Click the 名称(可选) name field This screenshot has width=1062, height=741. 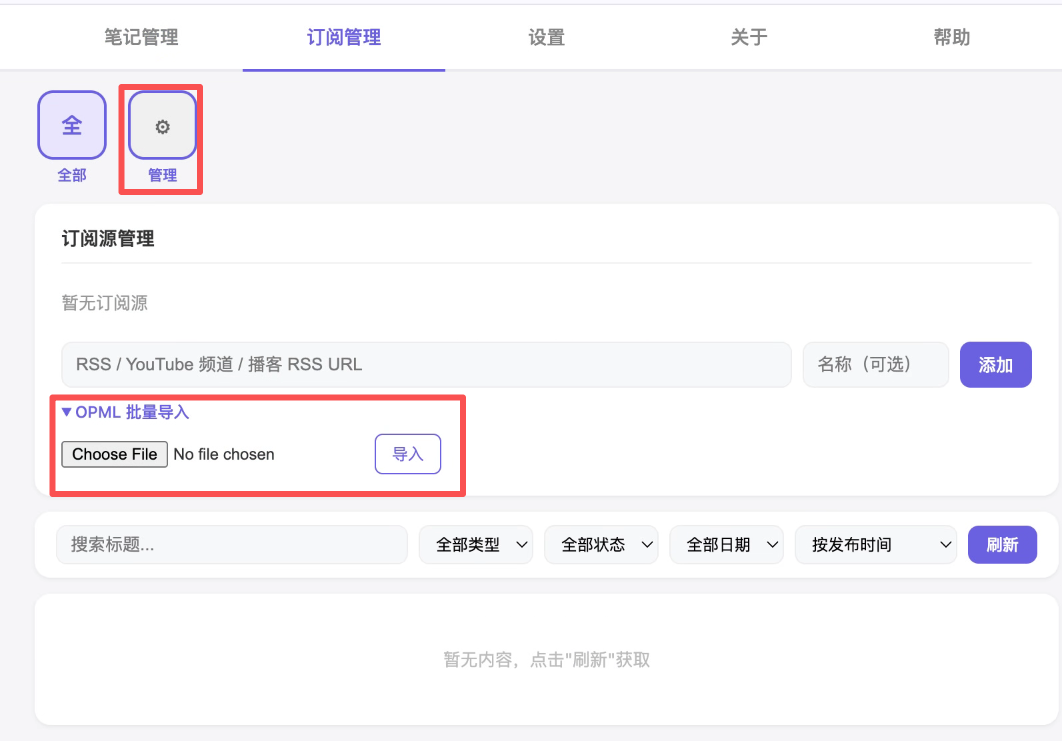pyautogui.click(x=875, y=365)
